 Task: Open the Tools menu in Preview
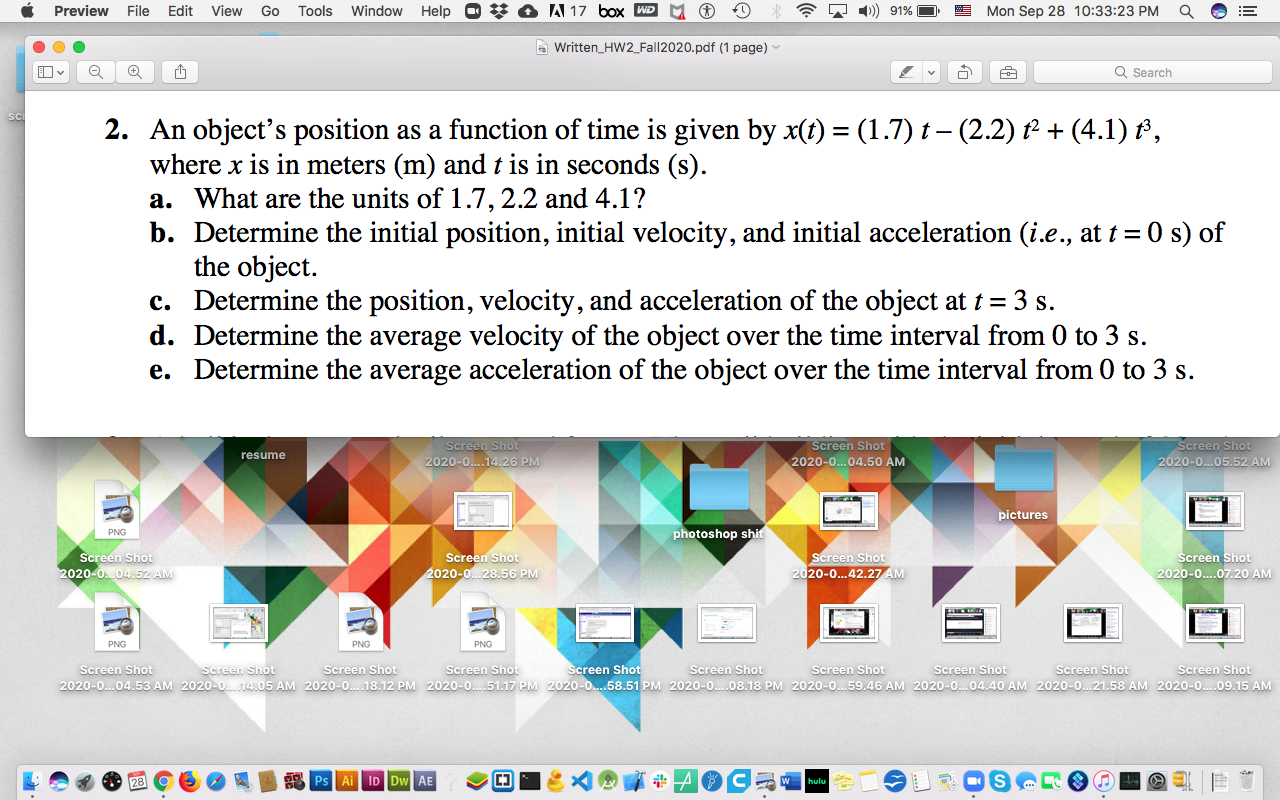(315, 11)
